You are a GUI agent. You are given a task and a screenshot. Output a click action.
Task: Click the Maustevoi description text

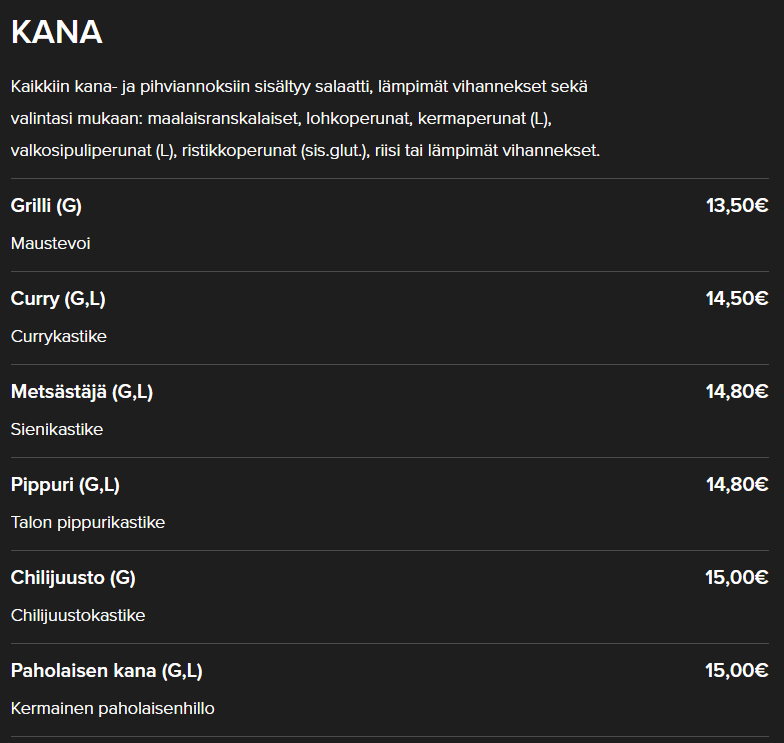50,244
